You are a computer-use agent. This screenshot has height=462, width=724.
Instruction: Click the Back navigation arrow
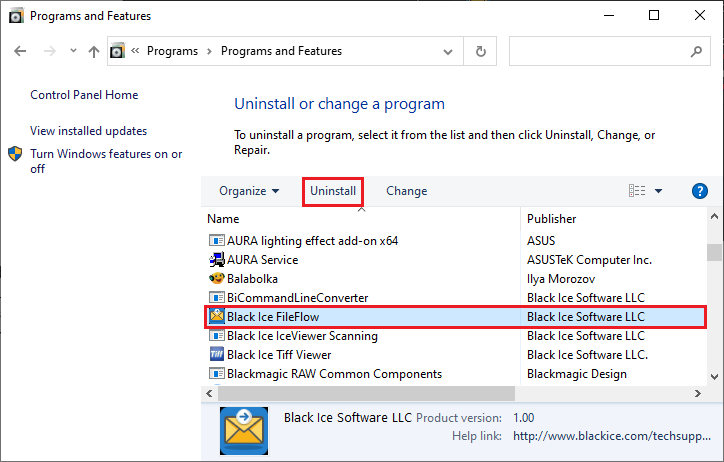[x=20, y=51]
